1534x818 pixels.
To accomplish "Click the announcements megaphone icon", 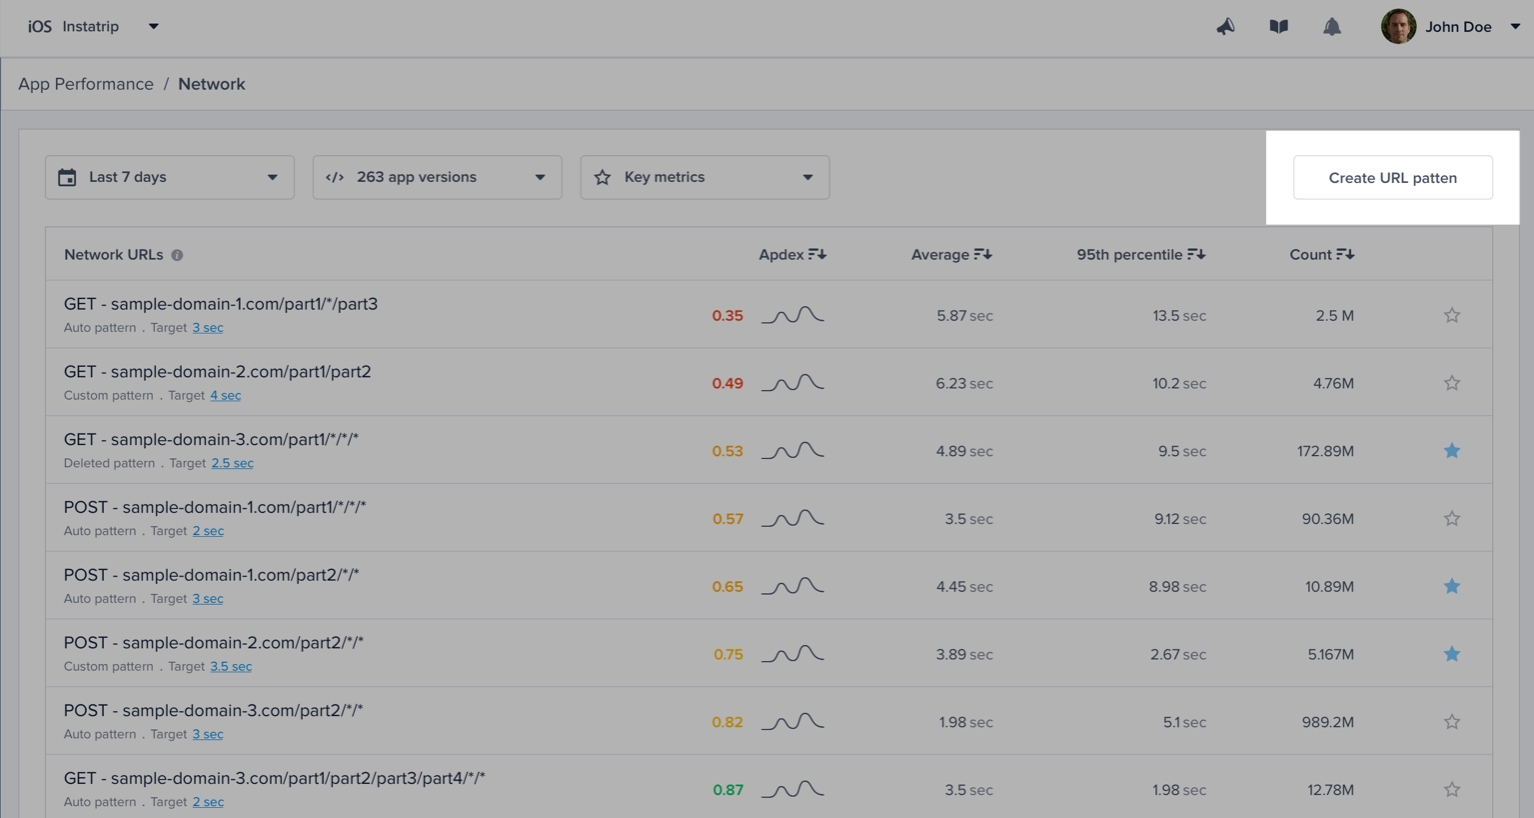I will (1225, 27).
